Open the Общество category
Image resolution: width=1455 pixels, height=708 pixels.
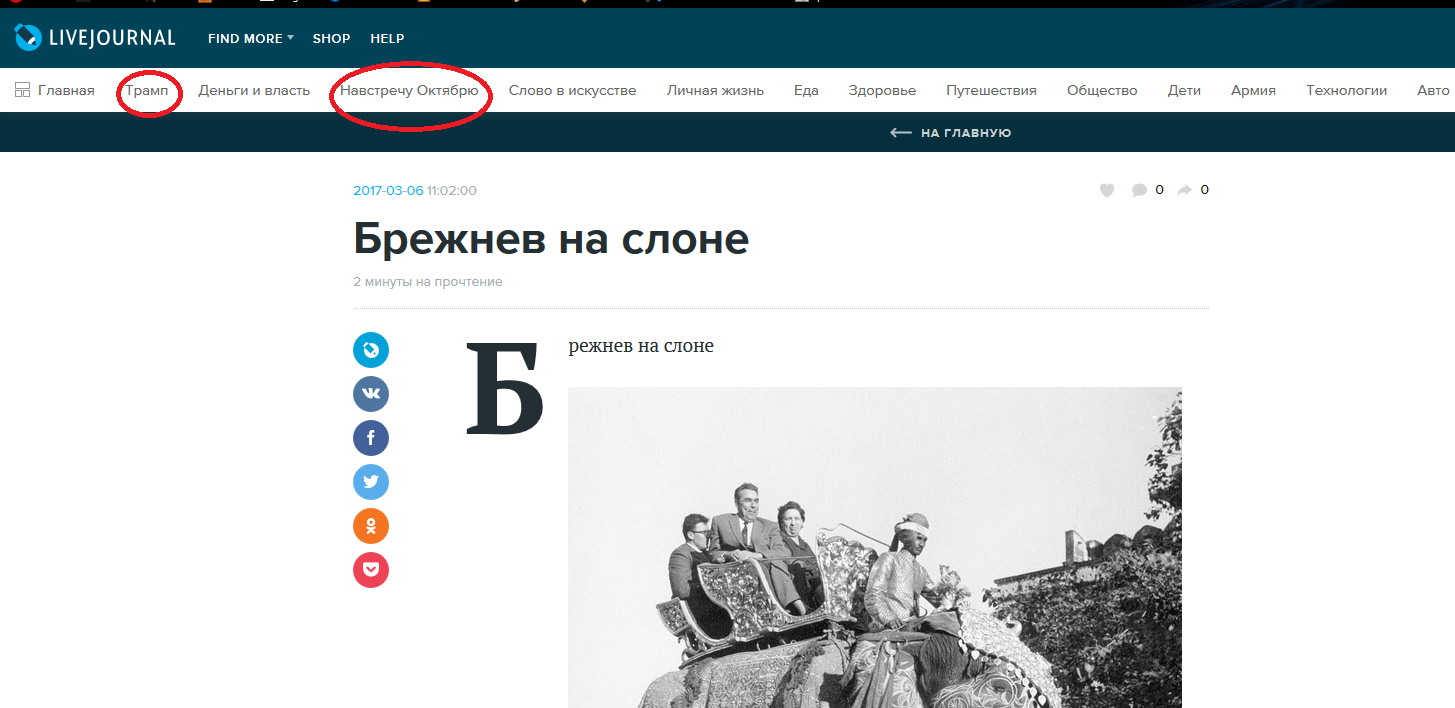pos(1102,90)
